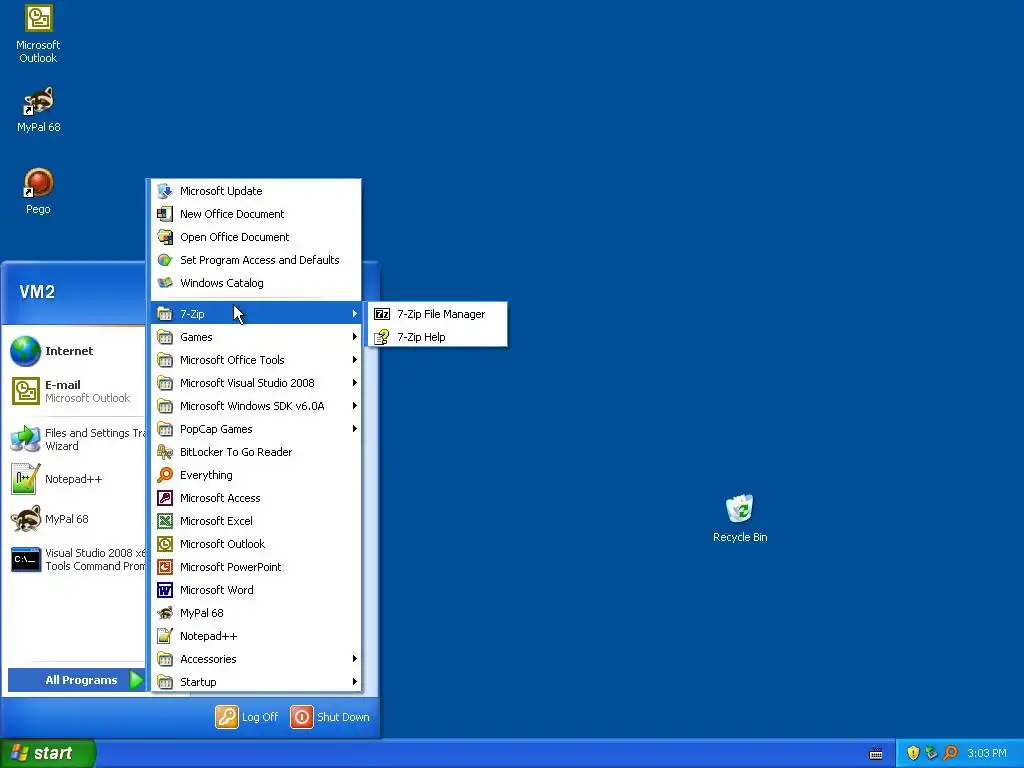Click the Microsoft PowerPoint icon
Screen dimensions: 1024x768
(x=165, y=567)
